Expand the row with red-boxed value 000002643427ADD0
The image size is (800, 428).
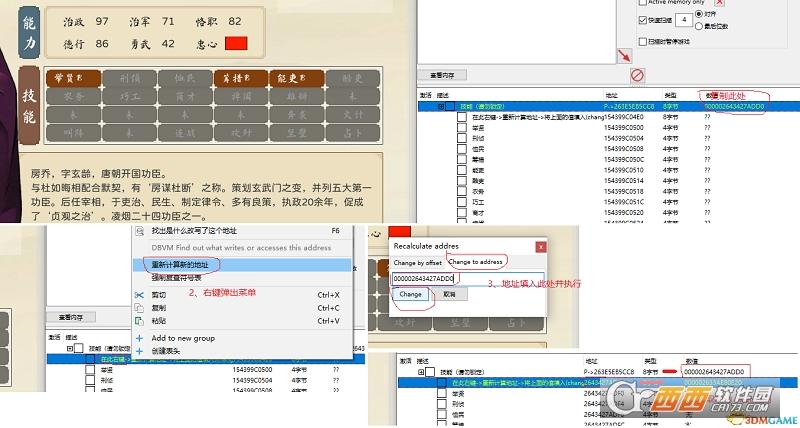point(421,372)
